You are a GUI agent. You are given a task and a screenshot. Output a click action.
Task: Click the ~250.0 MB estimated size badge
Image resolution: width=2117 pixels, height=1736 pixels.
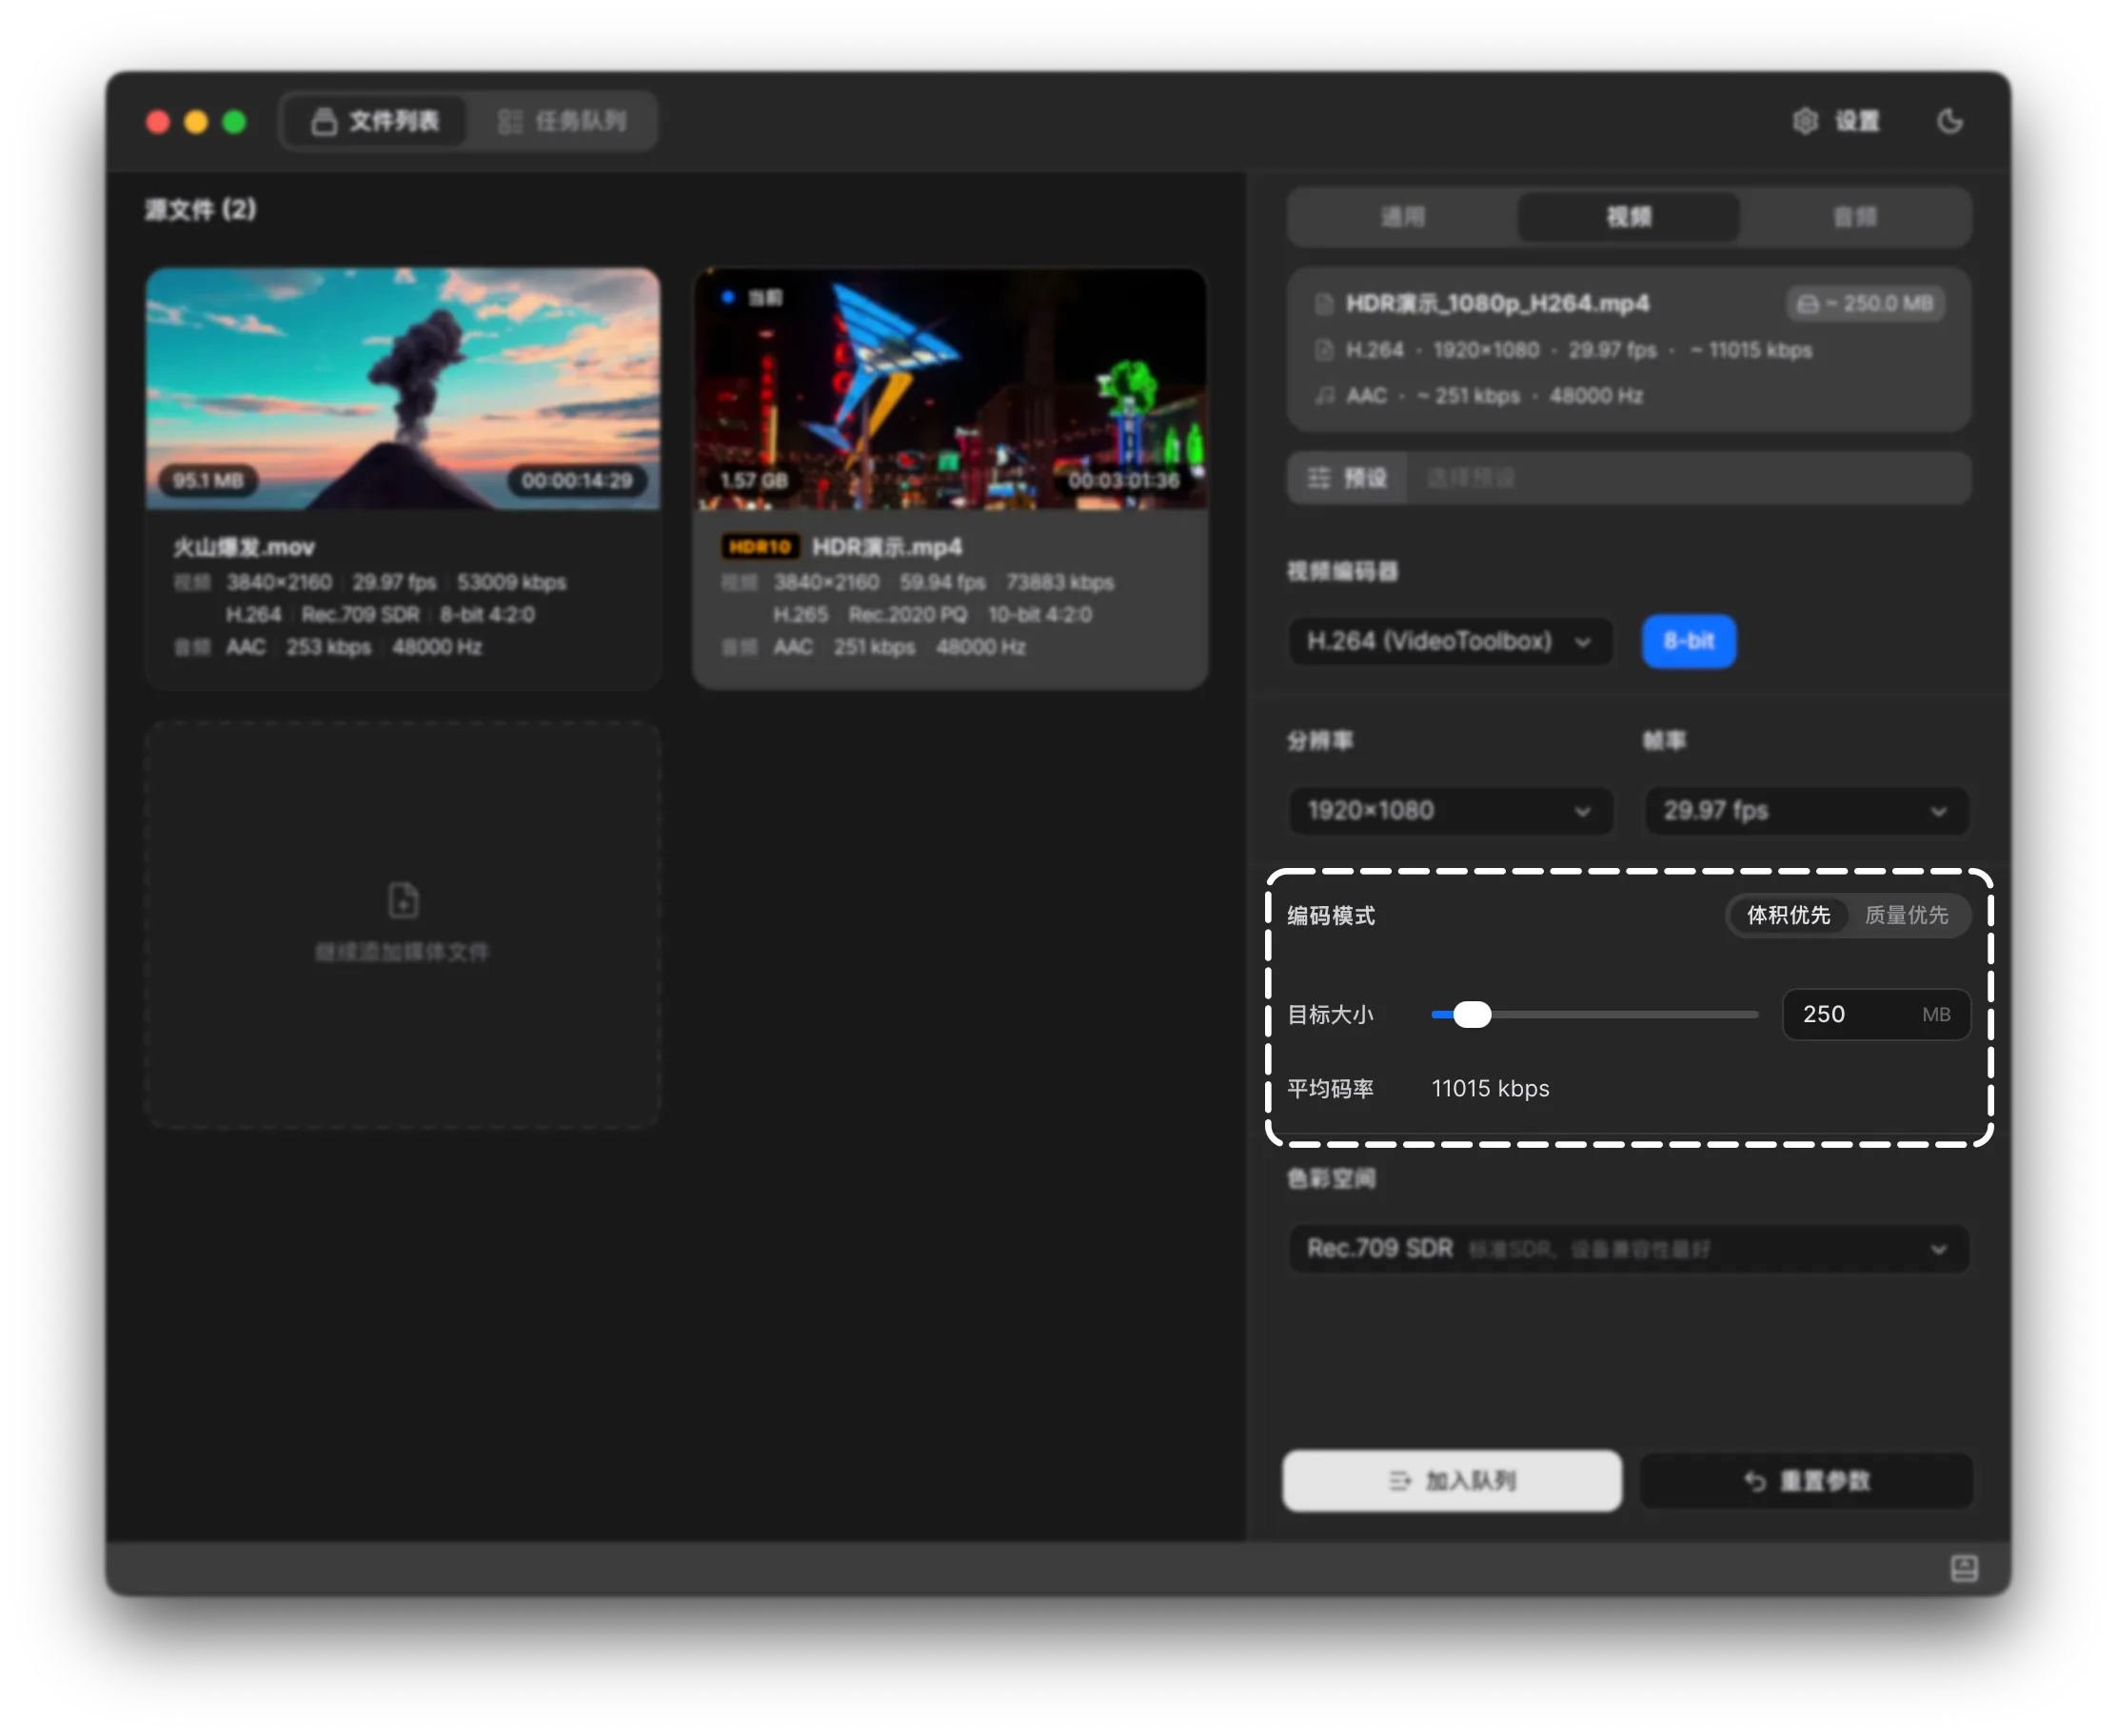coord(1865,303)
